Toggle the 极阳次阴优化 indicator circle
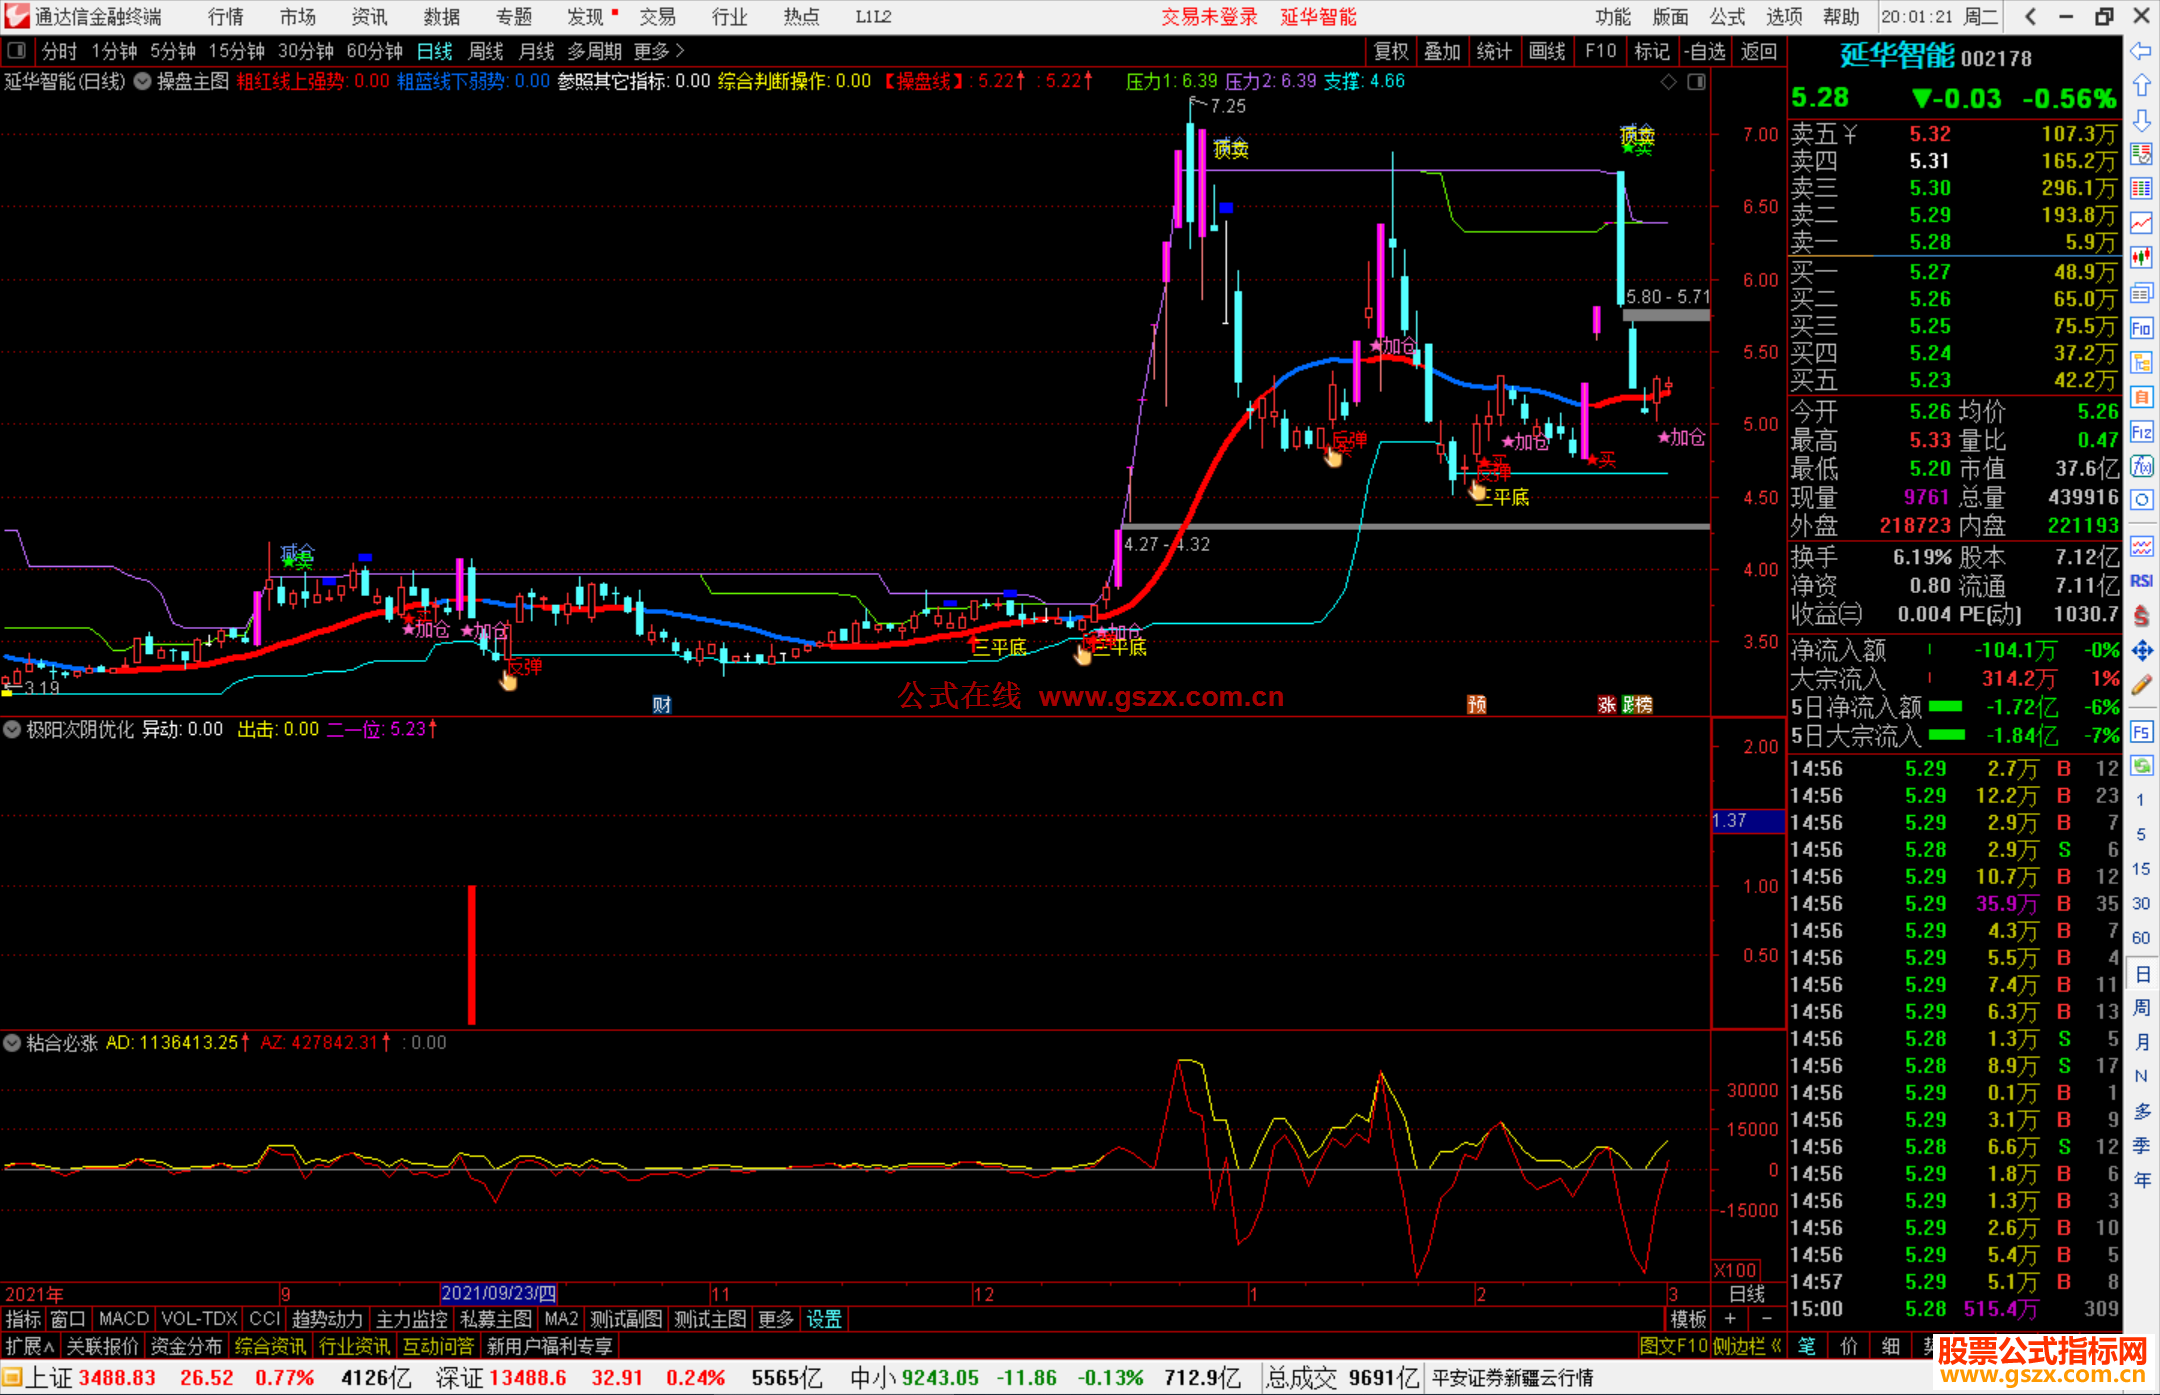Image resolution: width=2160 pixels, height=1395 pixels. [x=12, y=730]
